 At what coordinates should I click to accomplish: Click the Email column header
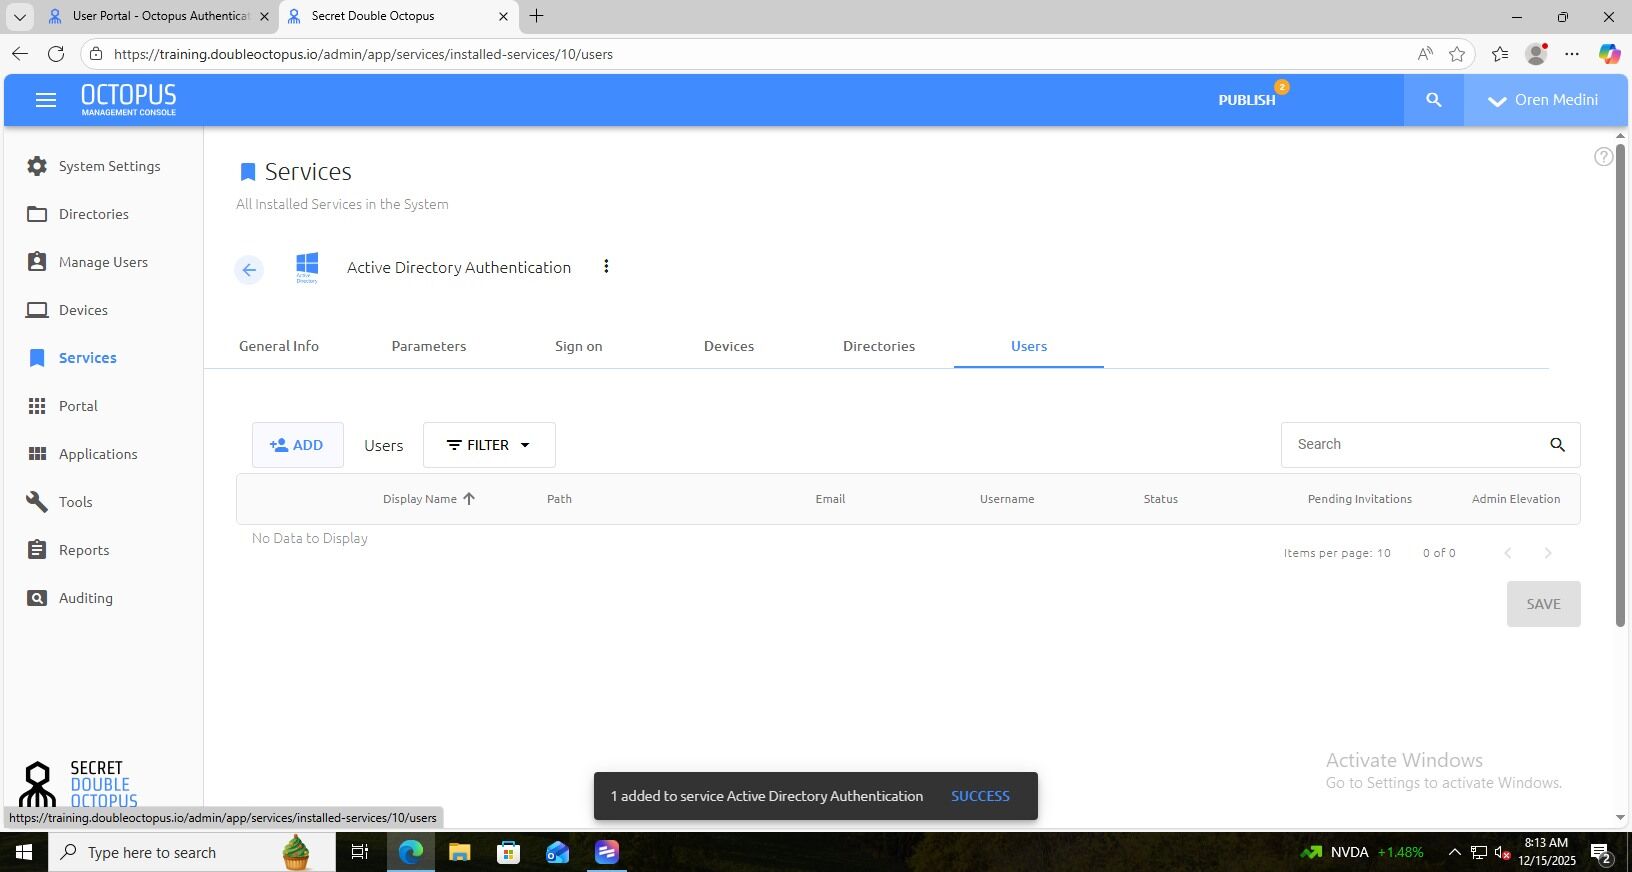pos(830,499)
